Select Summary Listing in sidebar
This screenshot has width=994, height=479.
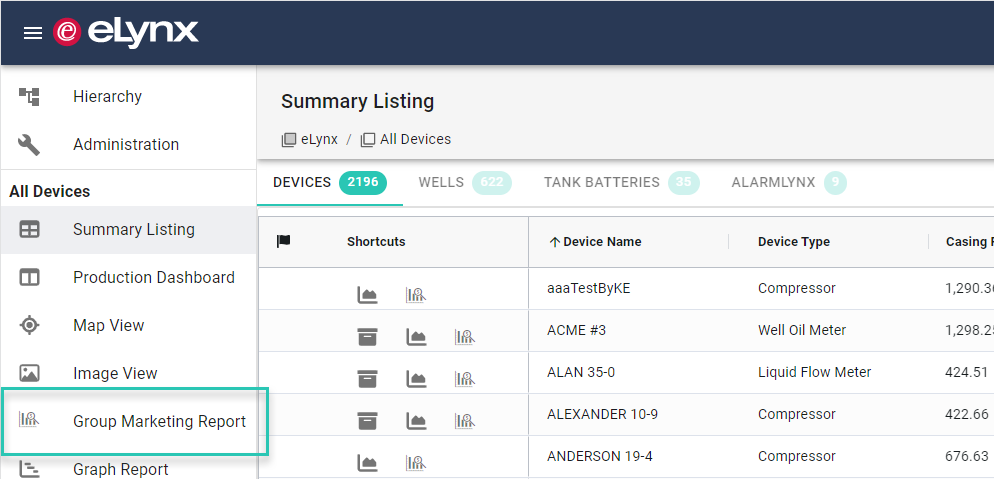[x=128, y=229]
